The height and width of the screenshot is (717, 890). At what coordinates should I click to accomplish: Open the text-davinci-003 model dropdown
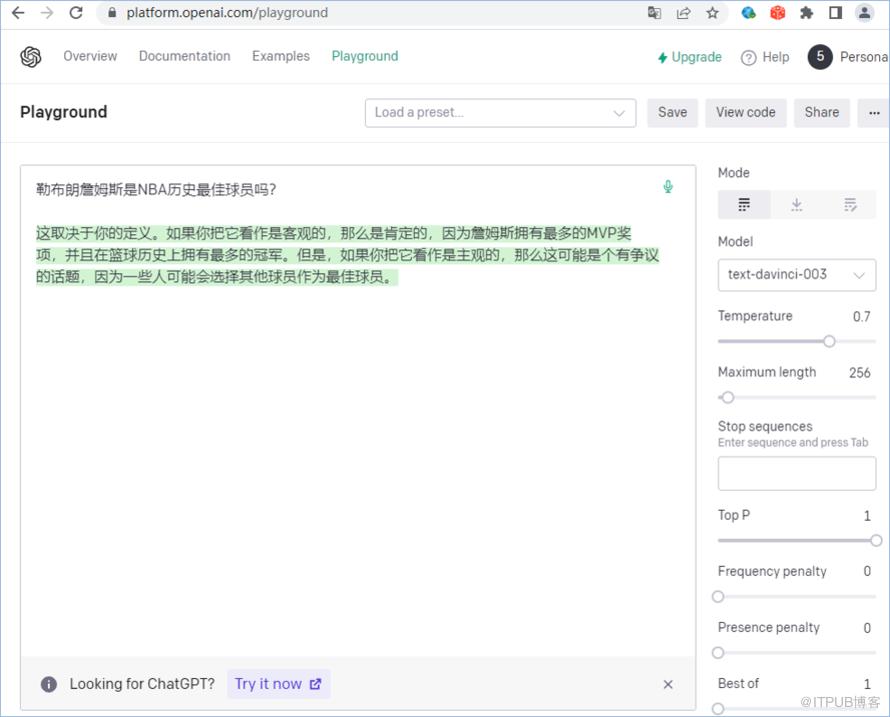[797, 275]
